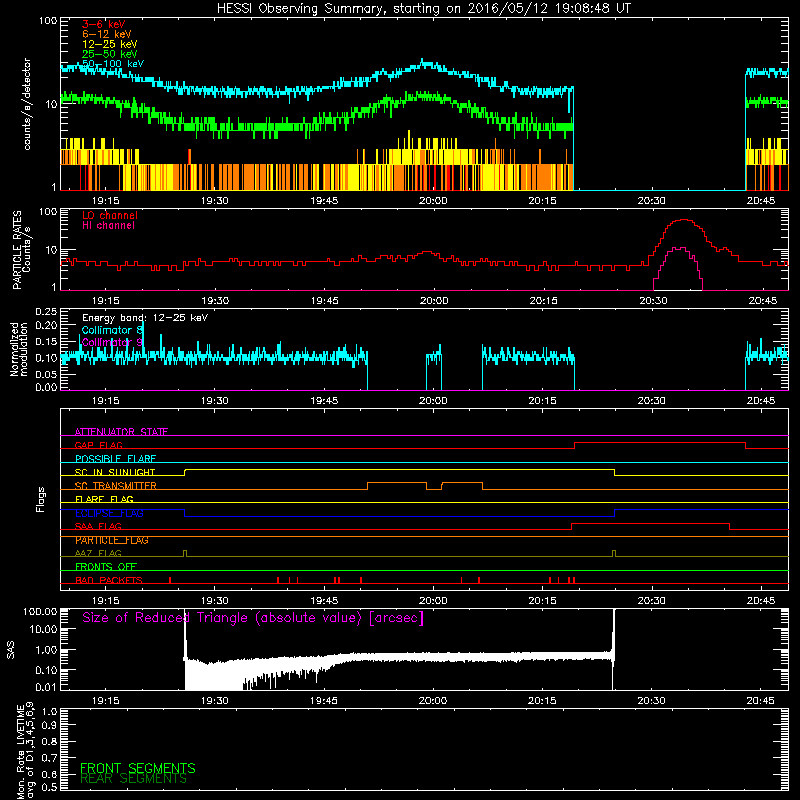Click the HESSI Observing Summary title text
The image size is (800, 800).
tap(423, 9)
